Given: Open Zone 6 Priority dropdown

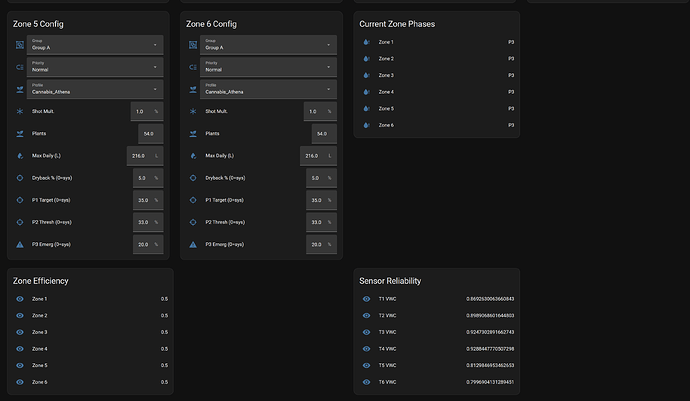Looking at the screenshot, I should coord(268,67).
